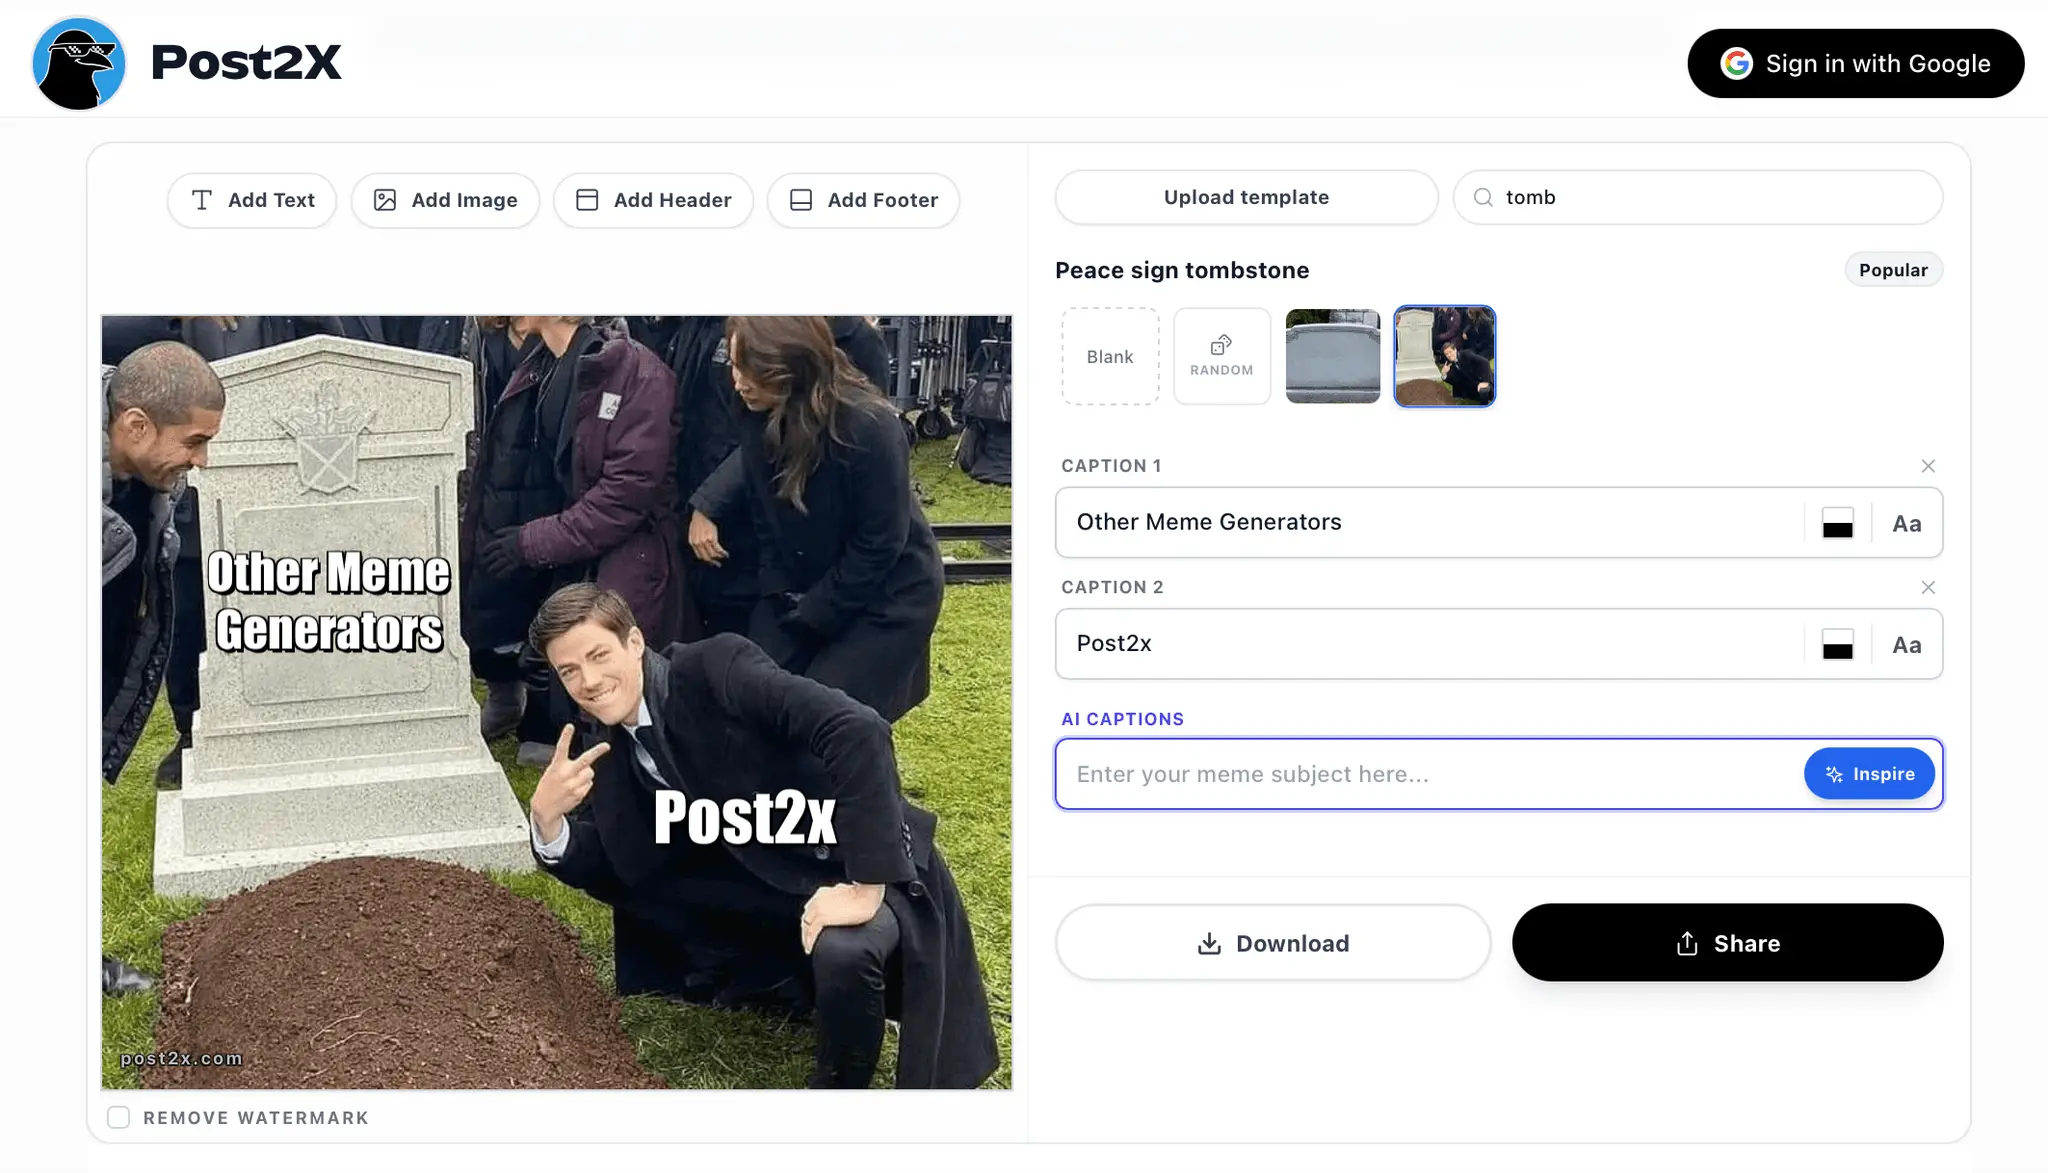2048x1173 pixels.
Task: Select the Post2x text on meme image
Action: [744, 817]
